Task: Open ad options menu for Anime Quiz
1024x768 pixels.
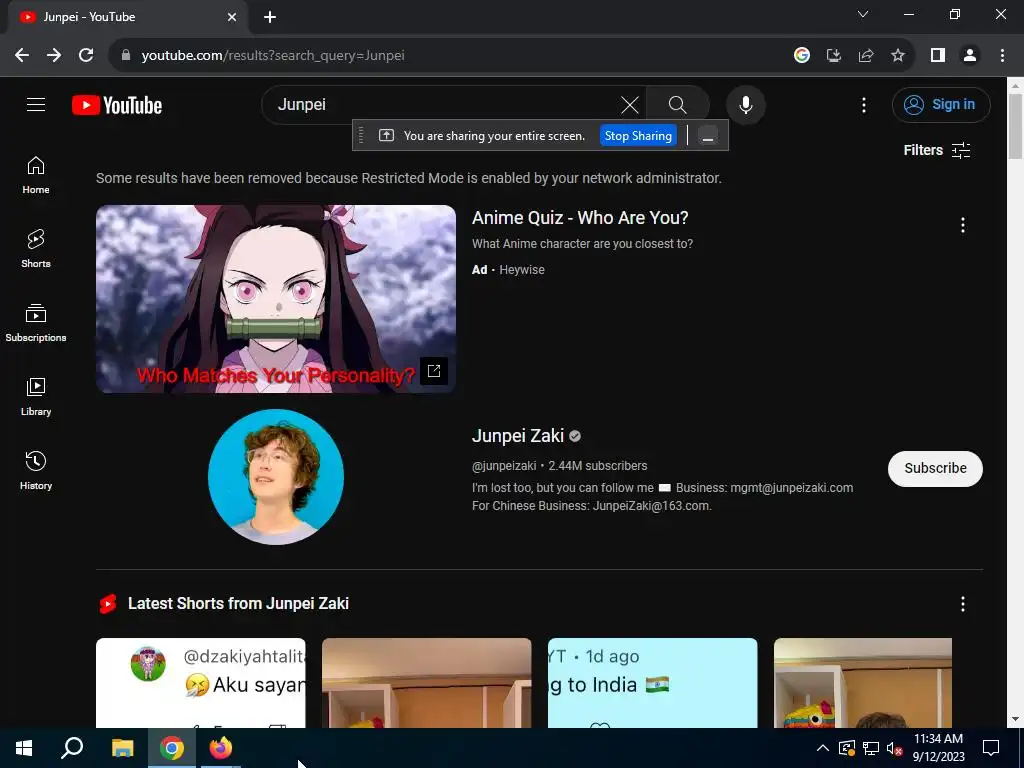Action: tap(963, 225)
